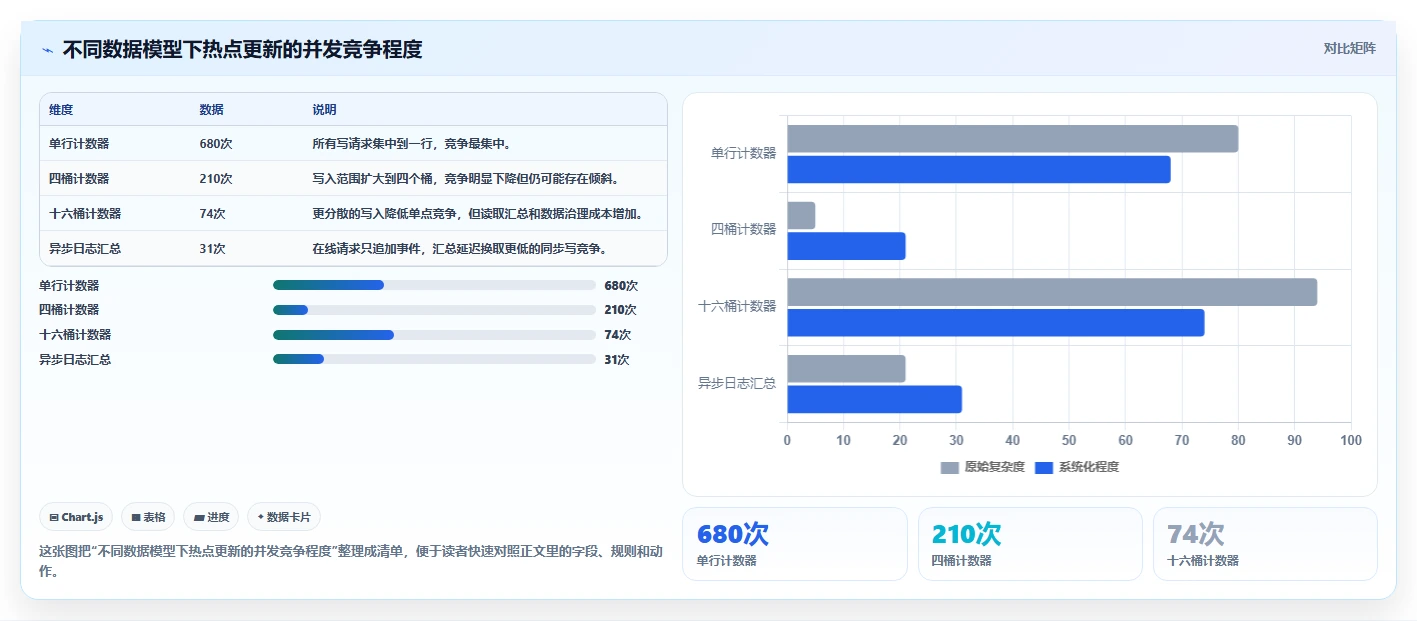Click the gray chart bar for 单行计数器
Screen dimensions: 1417x621
(1013, 139)
